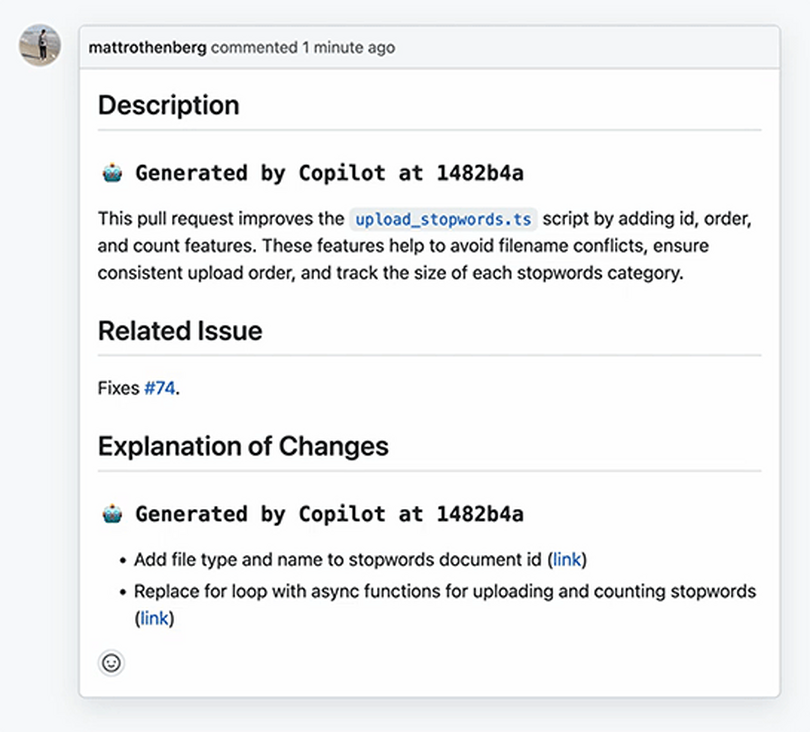This screenshot has height=732, width=810.
Task: Open the add reaction emoji picker
Action: 111,663
